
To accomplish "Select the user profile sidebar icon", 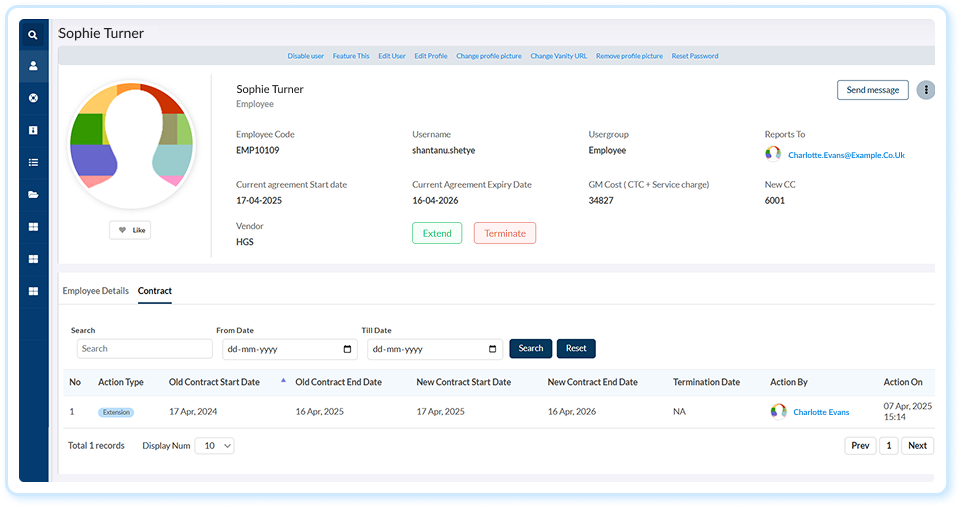I will tap(33, 66).
